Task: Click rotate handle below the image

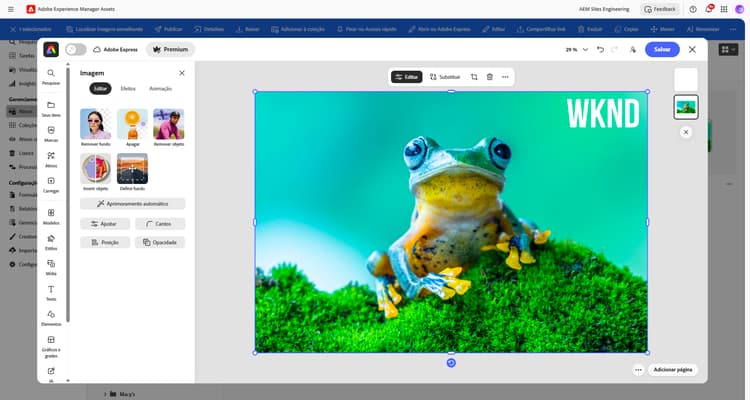Action: [x=451, y=363]
